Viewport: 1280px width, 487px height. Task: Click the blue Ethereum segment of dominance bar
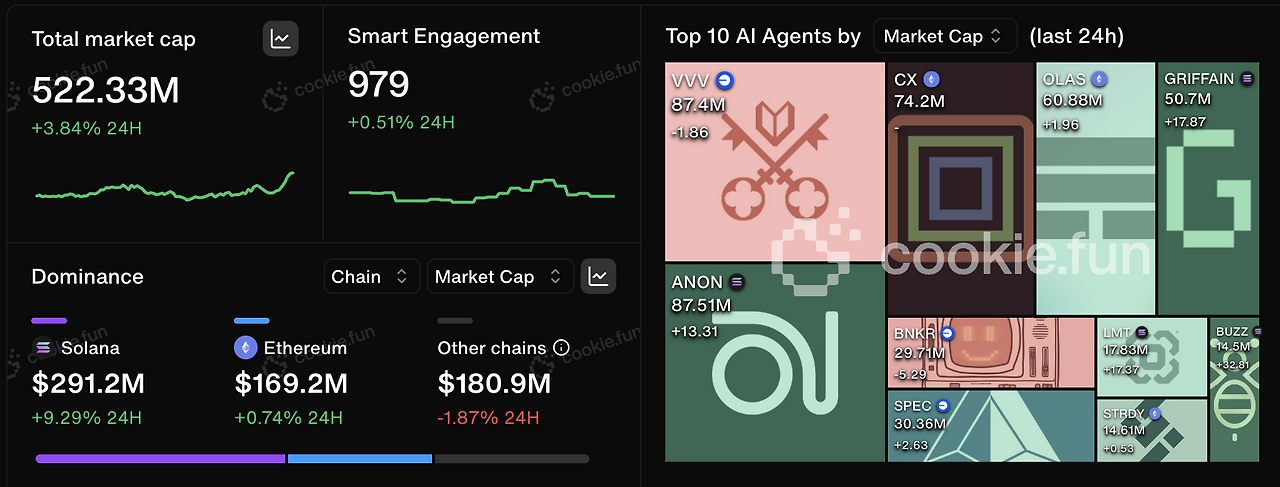click(x=360, y=459)
